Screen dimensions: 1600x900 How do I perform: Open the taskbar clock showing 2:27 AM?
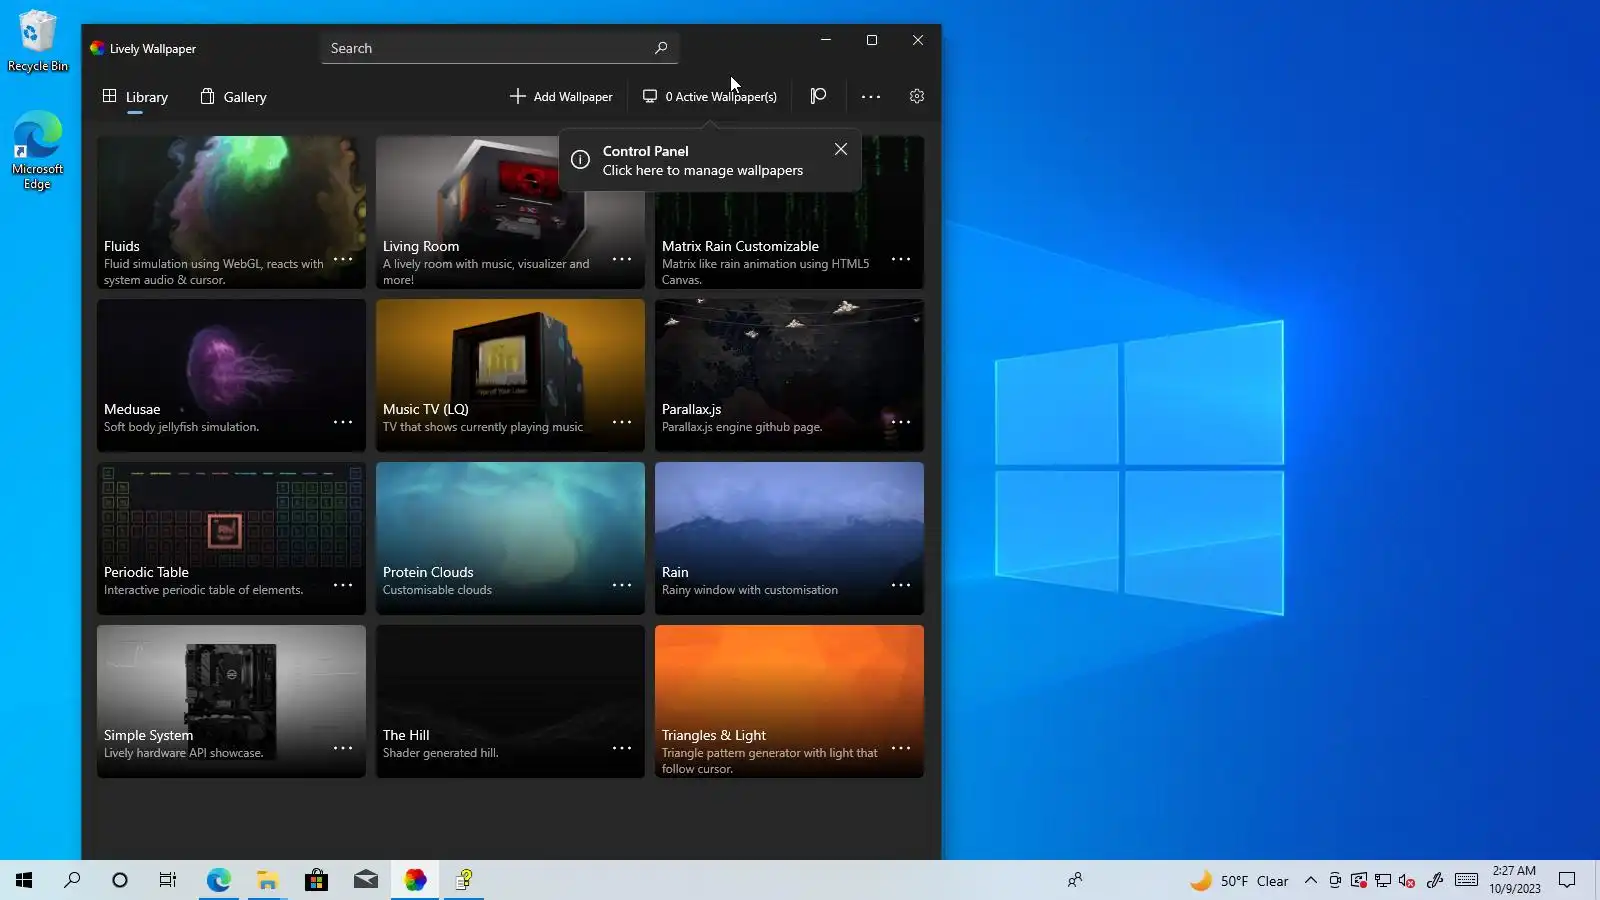tap(1514, 880)
